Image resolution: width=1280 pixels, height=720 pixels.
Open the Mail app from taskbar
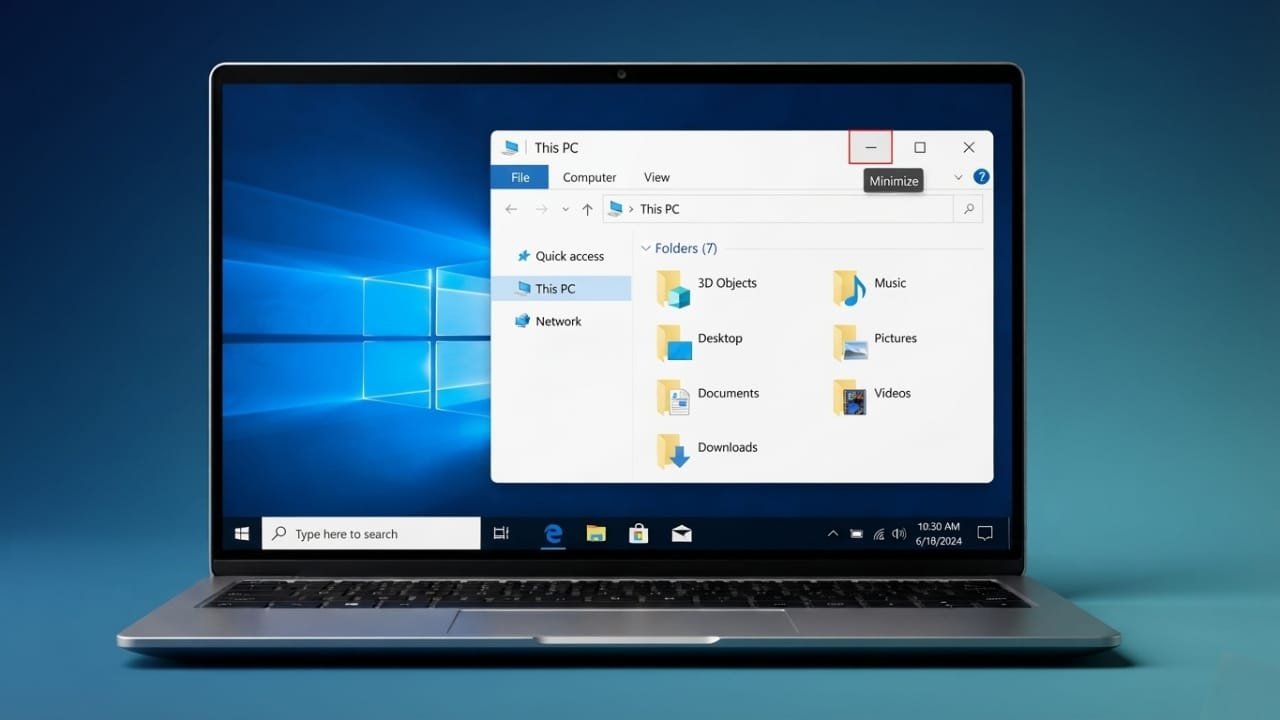pyautogui.click(x=681, y=533)
